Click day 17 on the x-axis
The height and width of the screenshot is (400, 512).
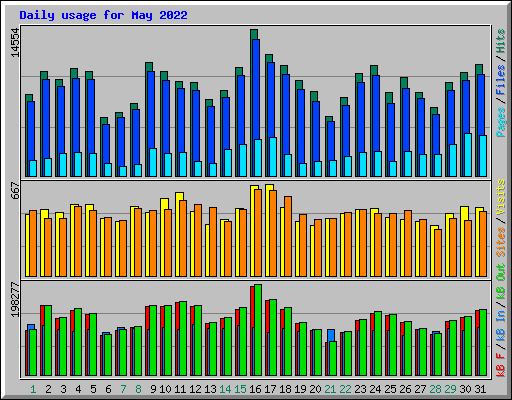click(270, 389)
